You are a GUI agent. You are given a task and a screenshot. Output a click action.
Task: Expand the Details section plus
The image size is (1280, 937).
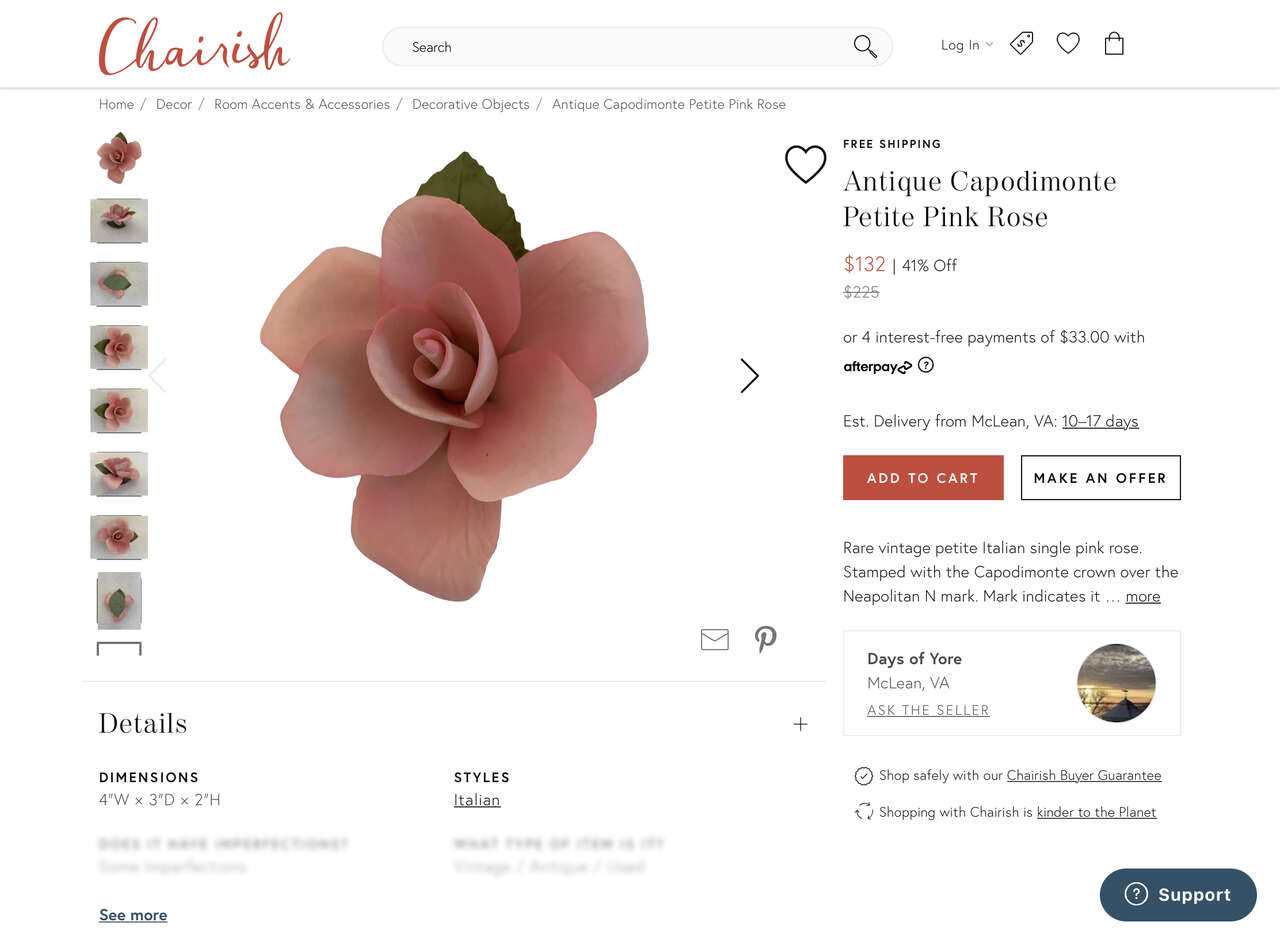[800, 724]
